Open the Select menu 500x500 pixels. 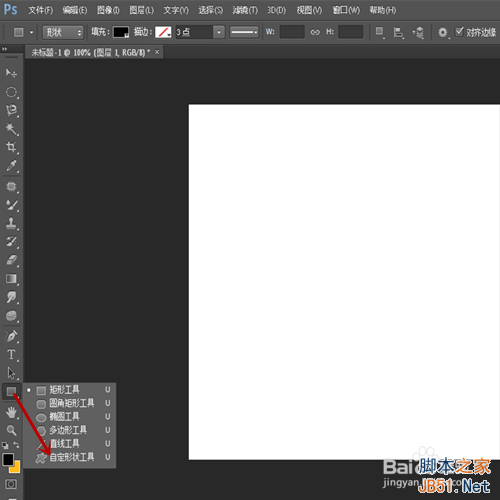click(211, 10)
